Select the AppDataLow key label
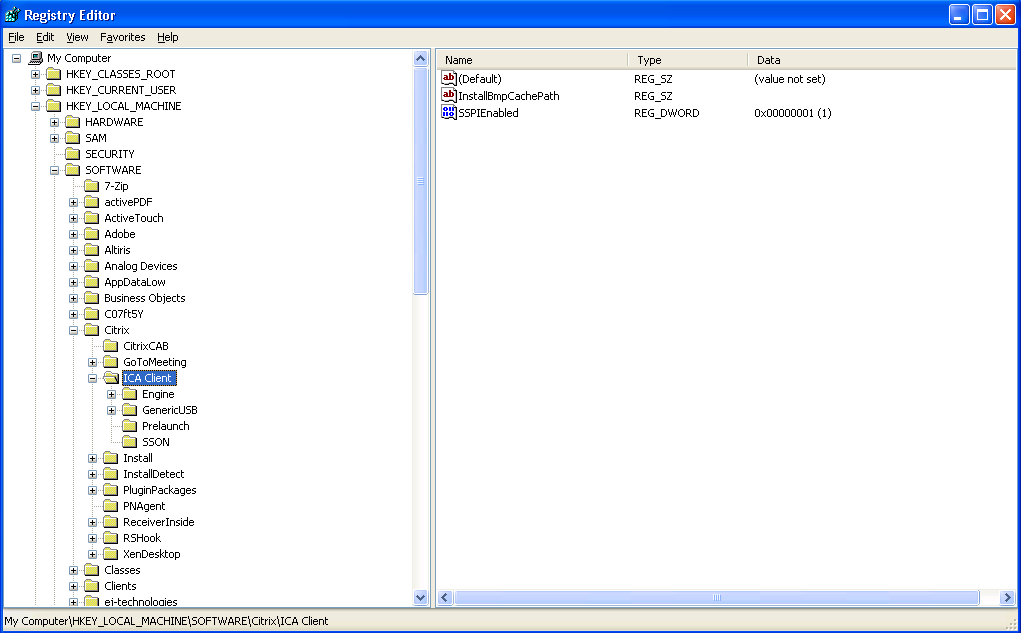This screenshot has height=633, width=1021. coord(135,282)
